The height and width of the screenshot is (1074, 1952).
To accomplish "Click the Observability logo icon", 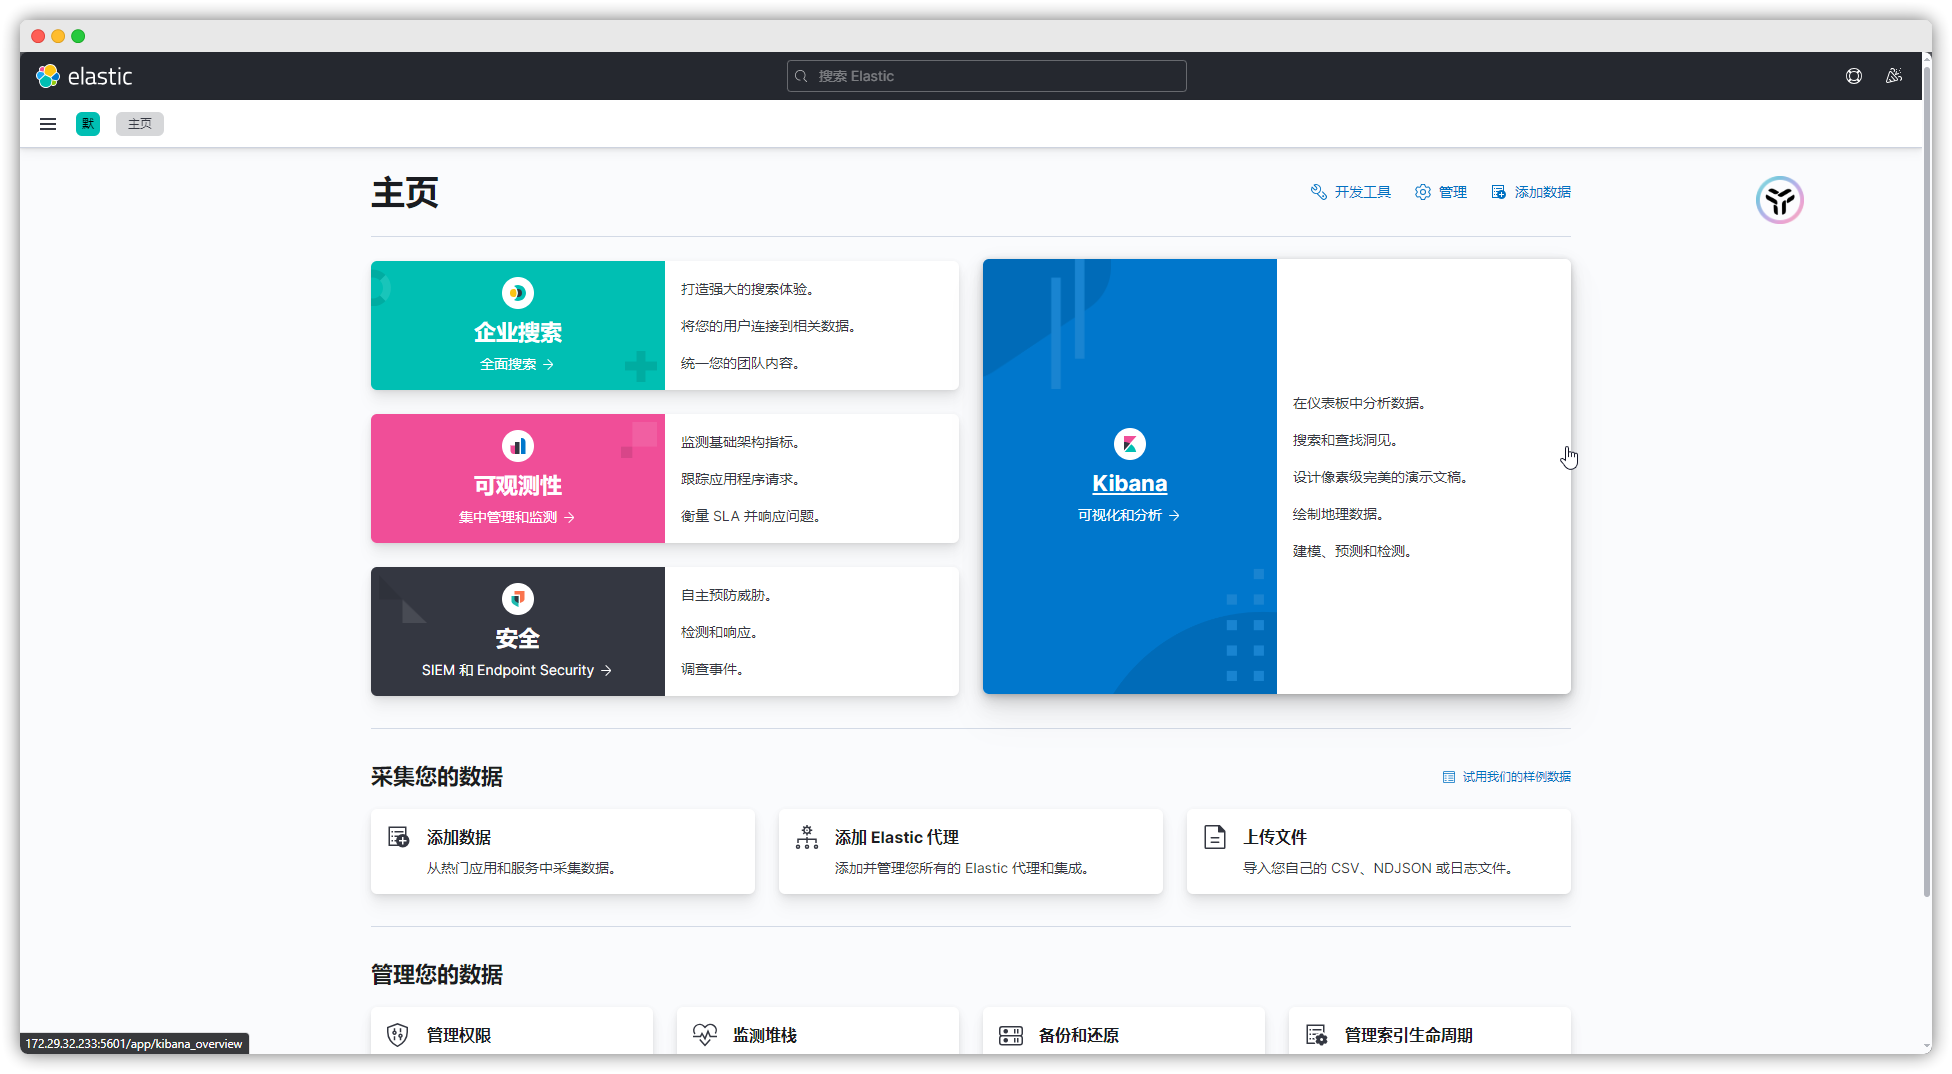I will [x=518, y=446].
